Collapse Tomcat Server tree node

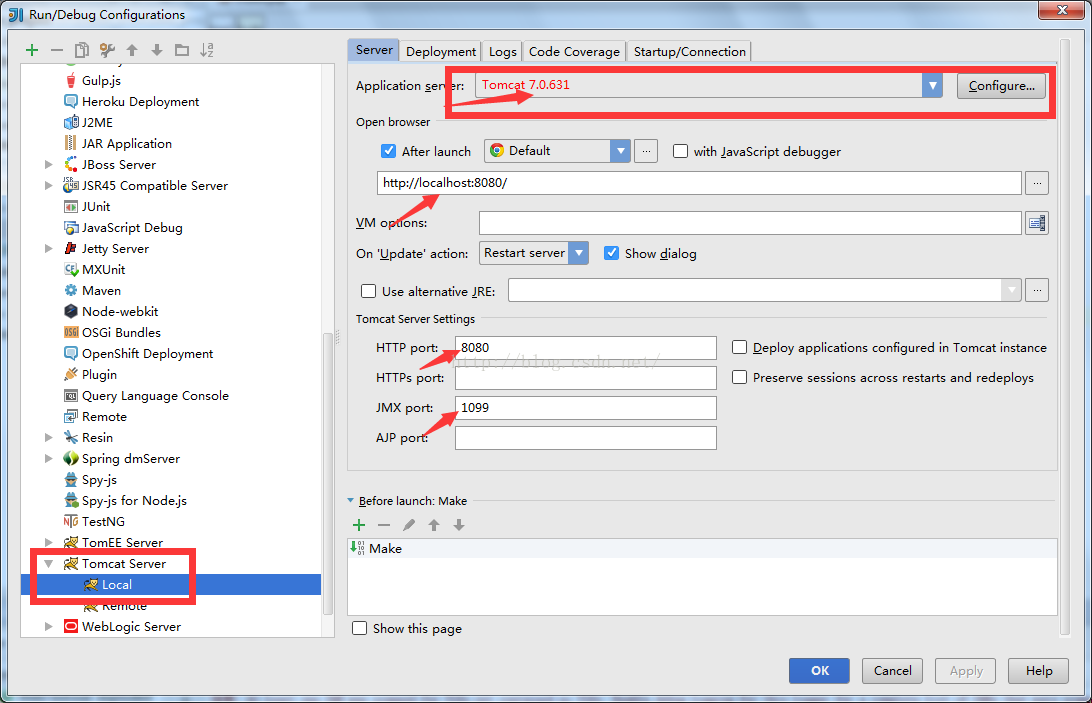49,563
